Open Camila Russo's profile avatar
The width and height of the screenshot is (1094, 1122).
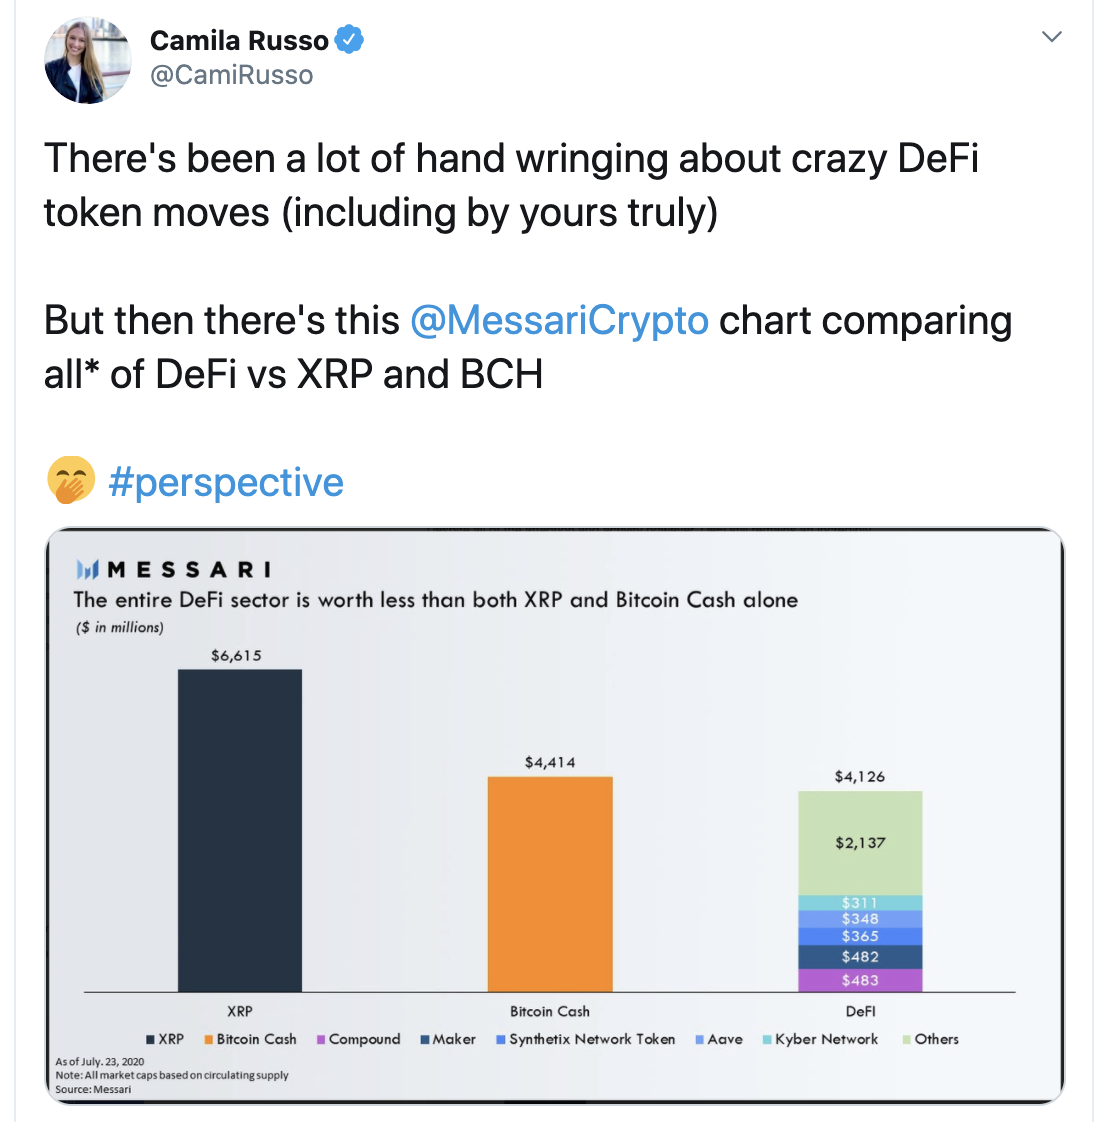[x=88, y=60]
